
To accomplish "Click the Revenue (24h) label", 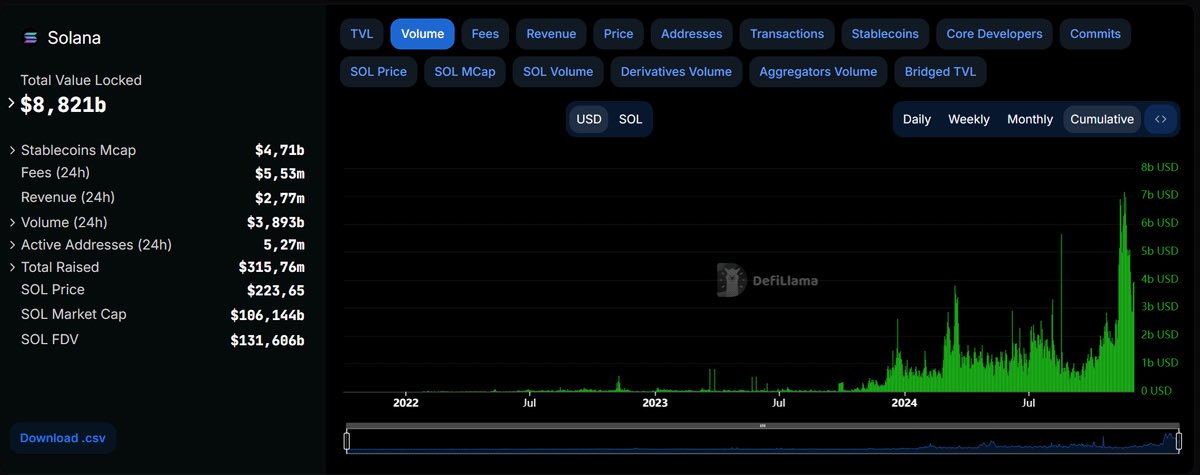I will pos(69,197).
